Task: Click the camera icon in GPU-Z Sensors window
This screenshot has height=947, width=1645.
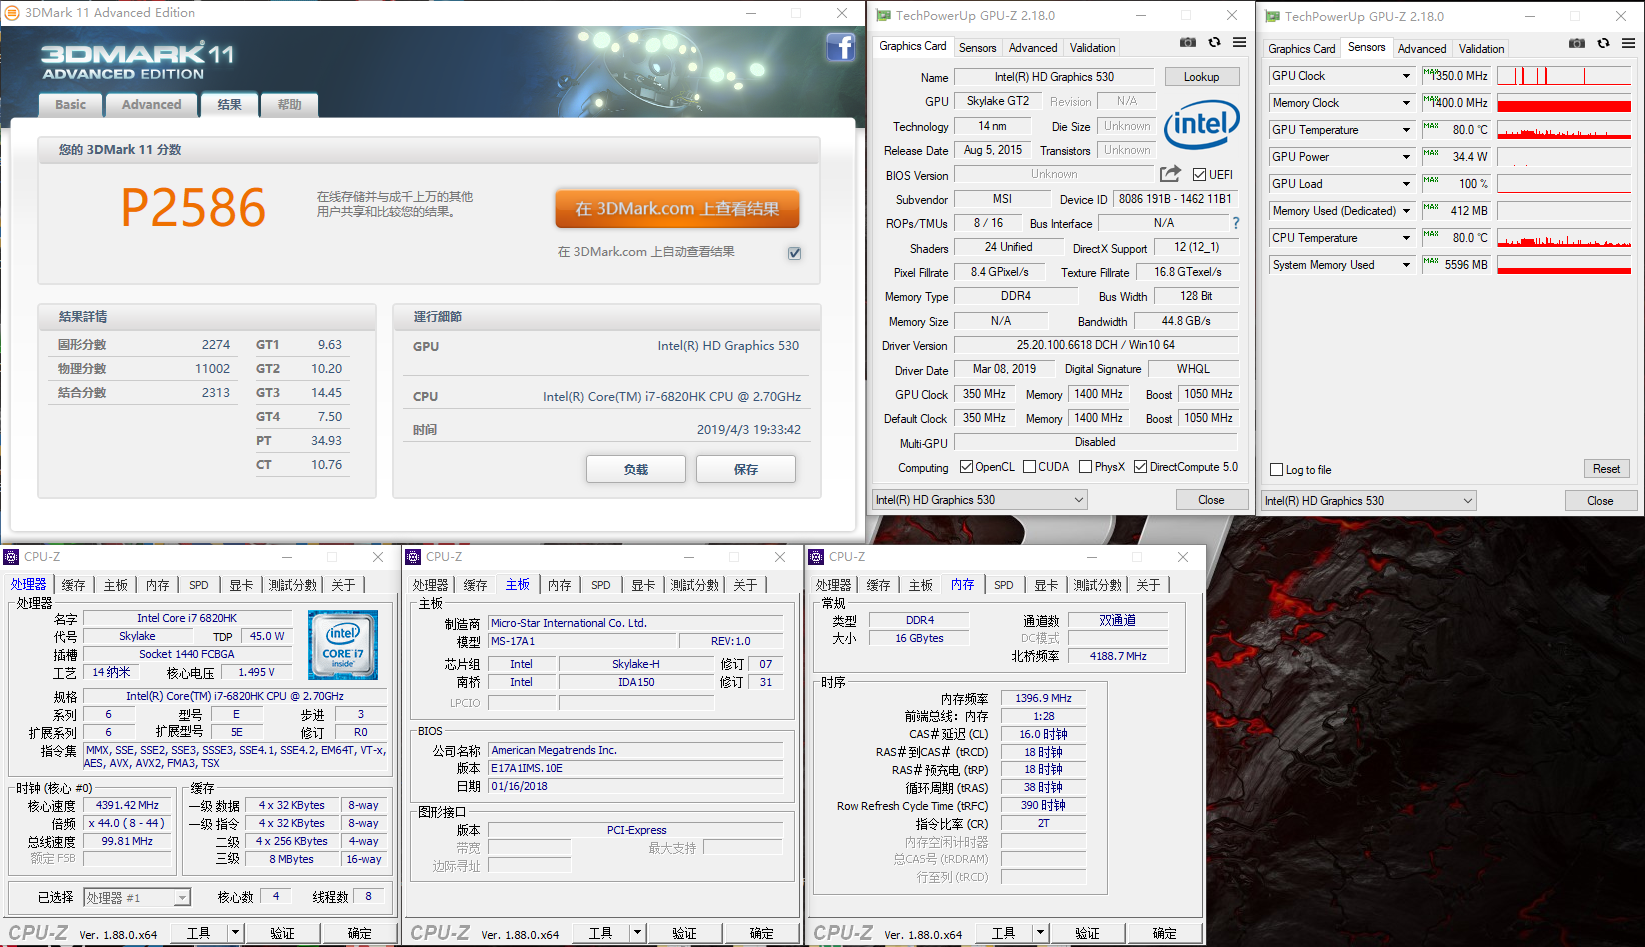Action: [x=1576, y=44]
